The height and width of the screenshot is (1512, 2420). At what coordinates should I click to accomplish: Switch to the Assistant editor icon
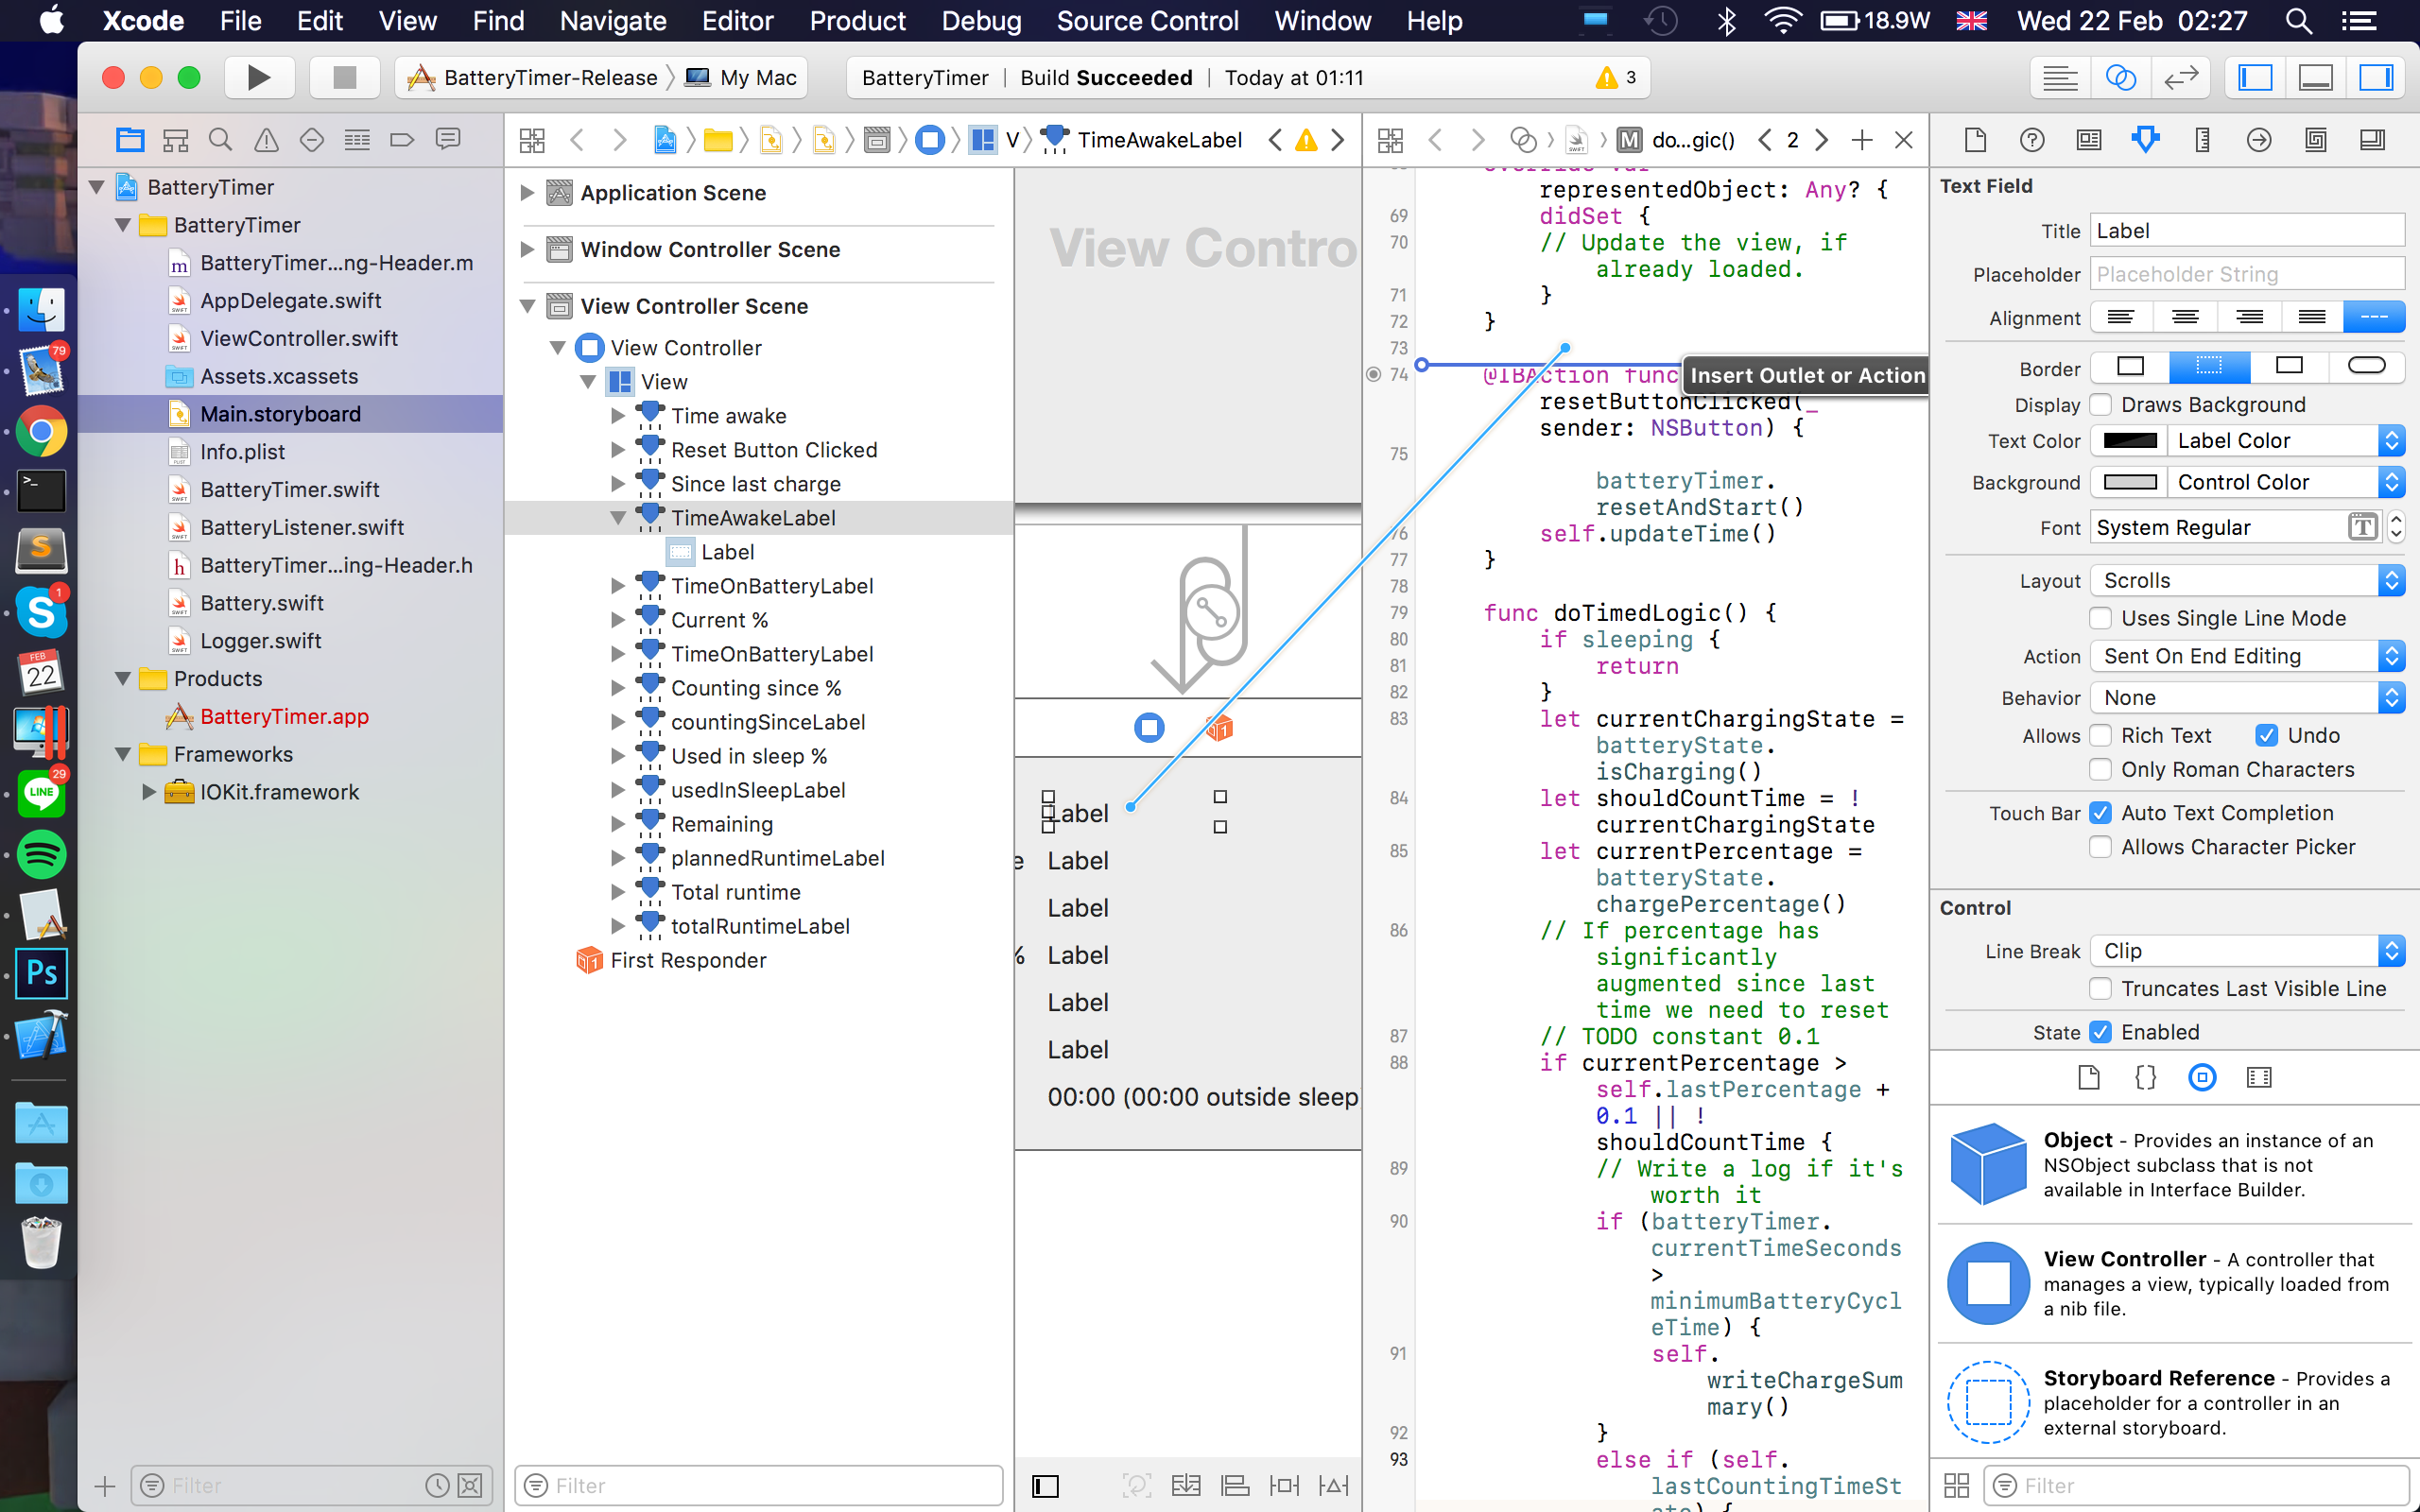coord(2120,77)
